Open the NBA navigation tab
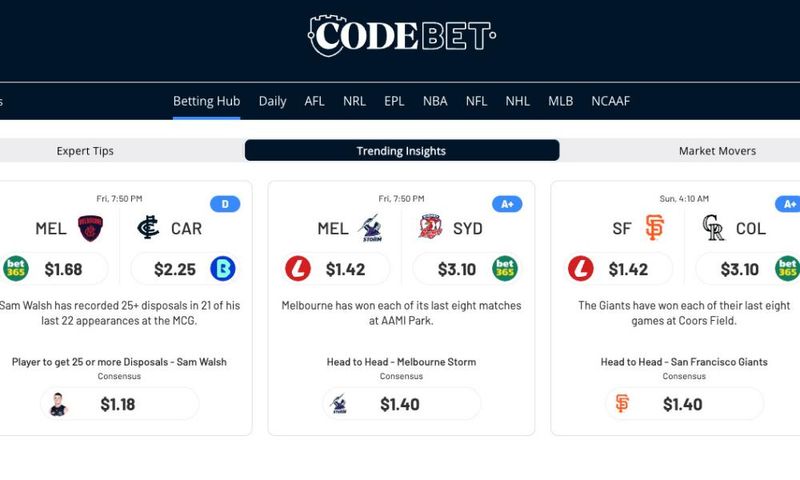 435,101
